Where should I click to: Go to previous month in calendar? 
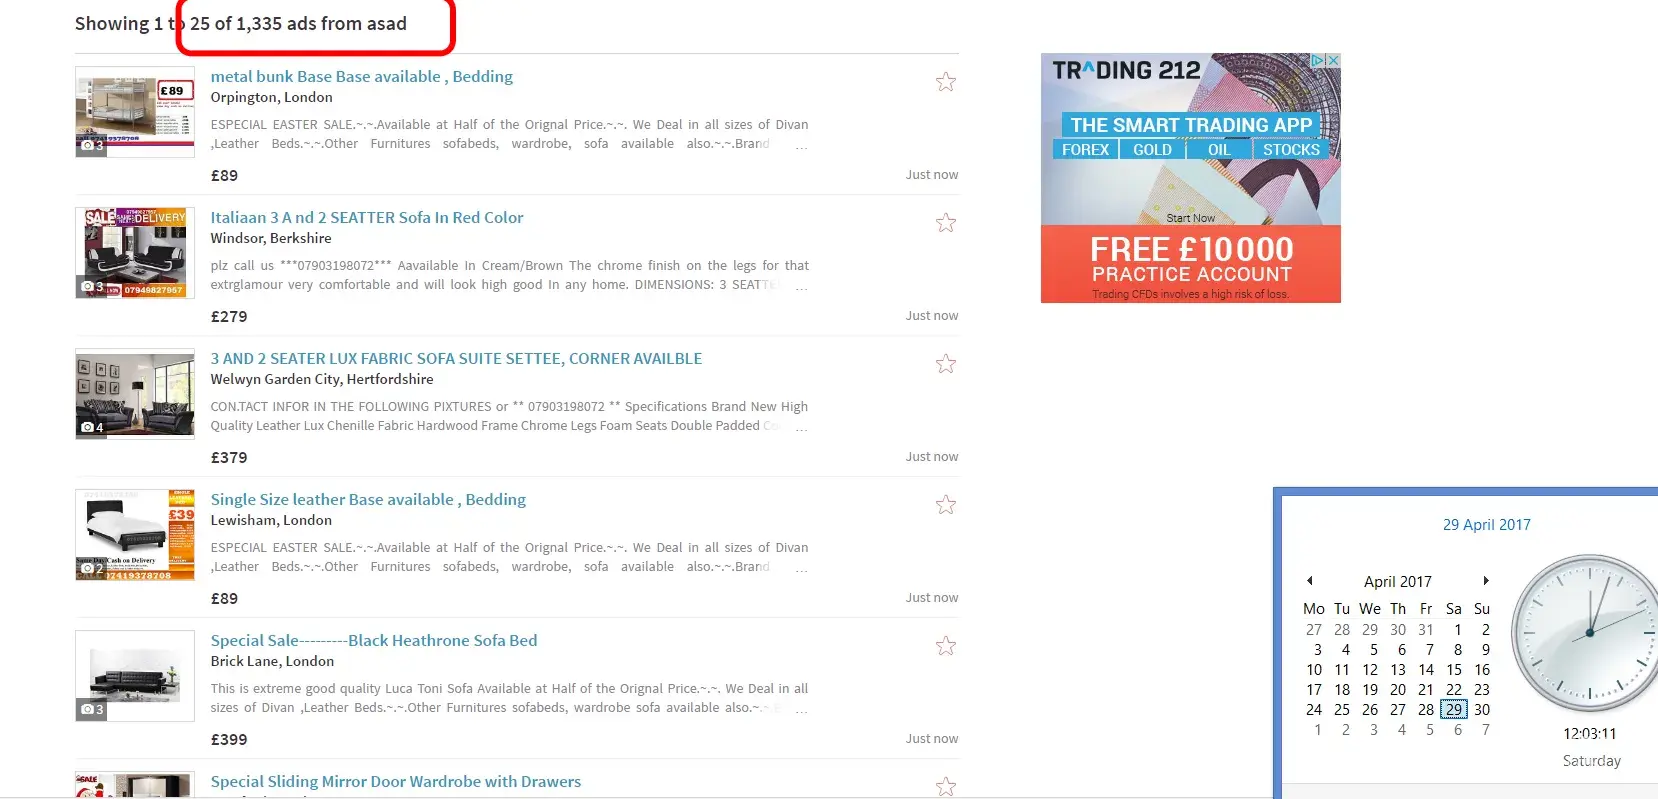(1309, 581)
